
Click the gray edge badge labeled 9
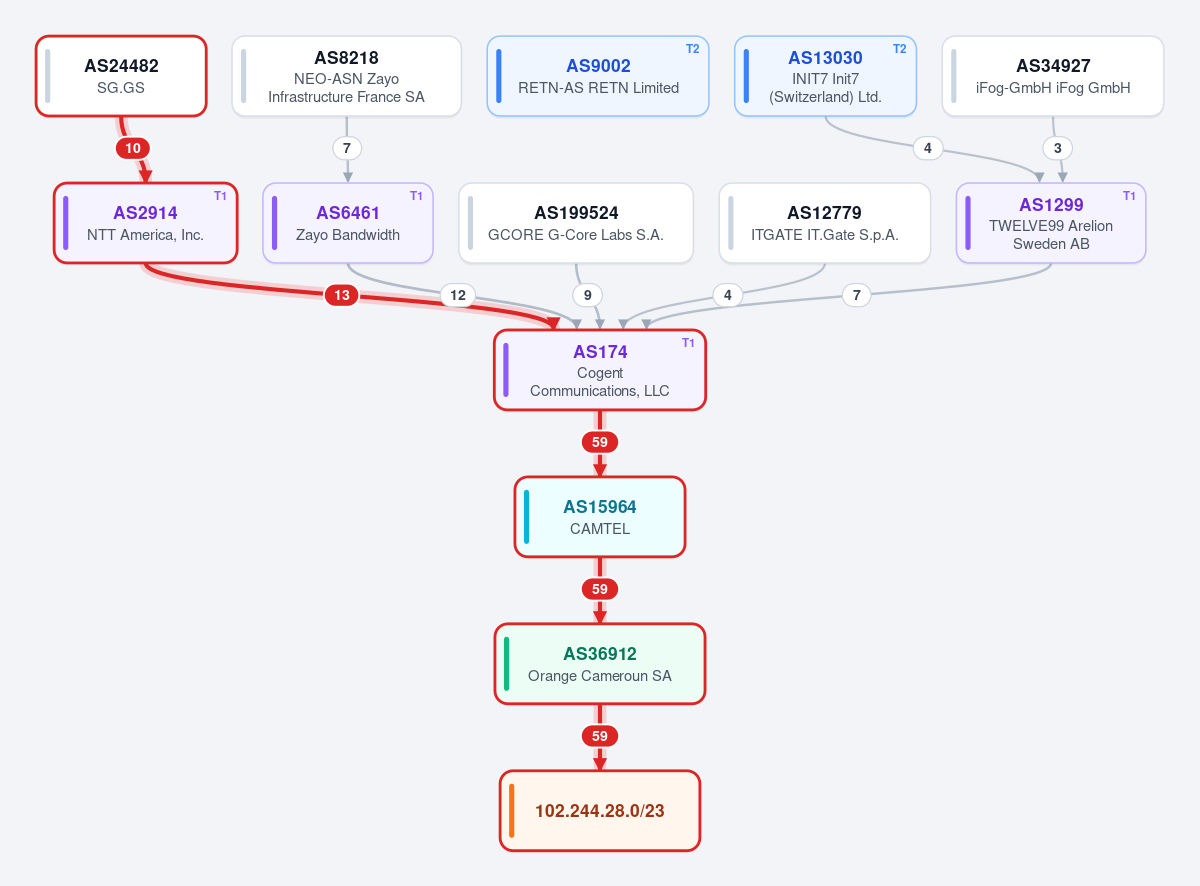[x=587, y=295]
